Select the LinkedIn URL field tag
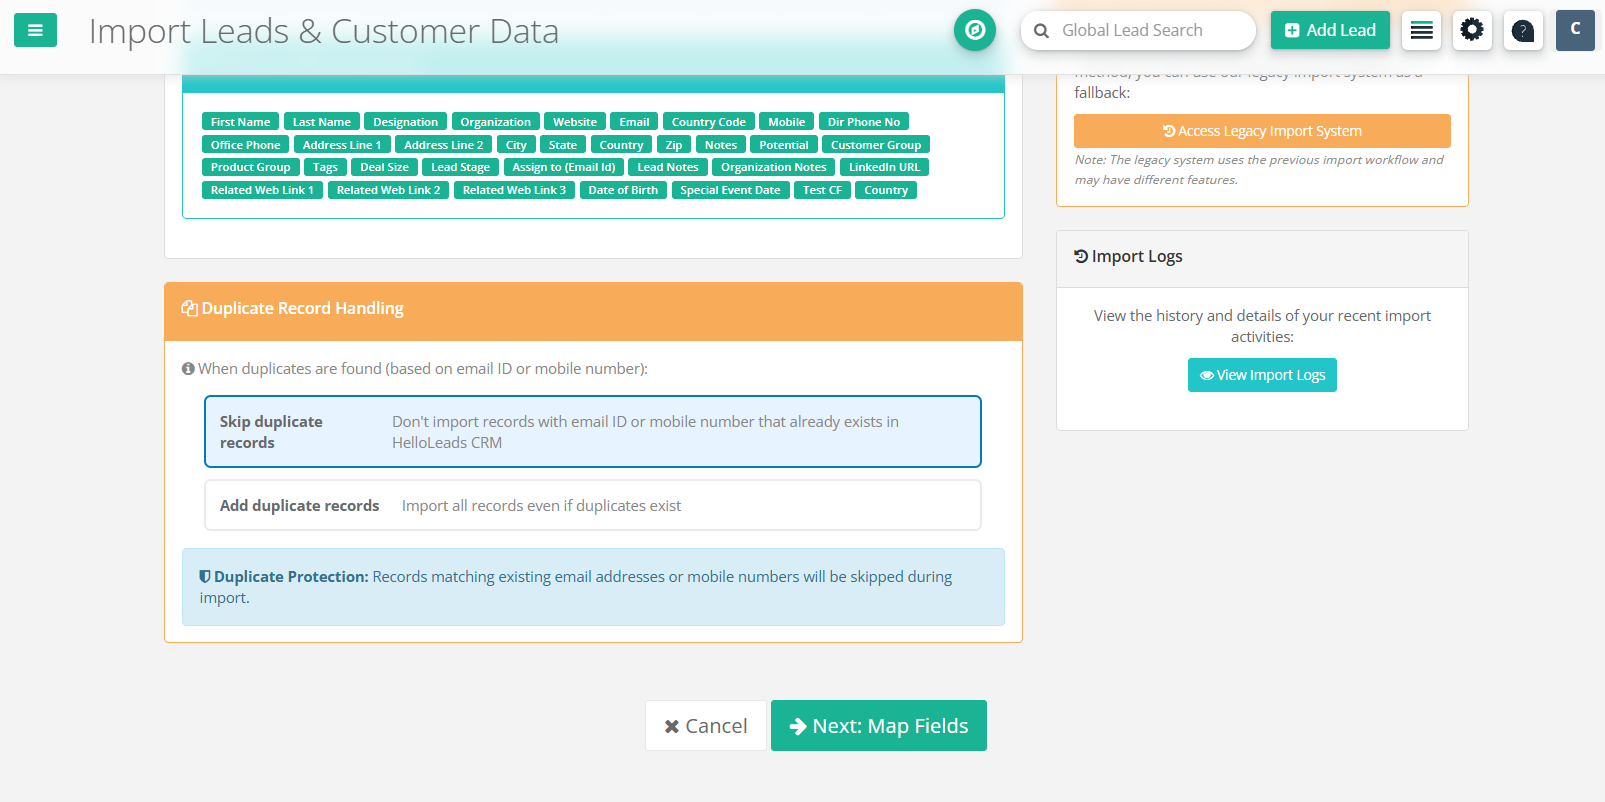This screenshot has width=1605, height=802. [883, 167]
